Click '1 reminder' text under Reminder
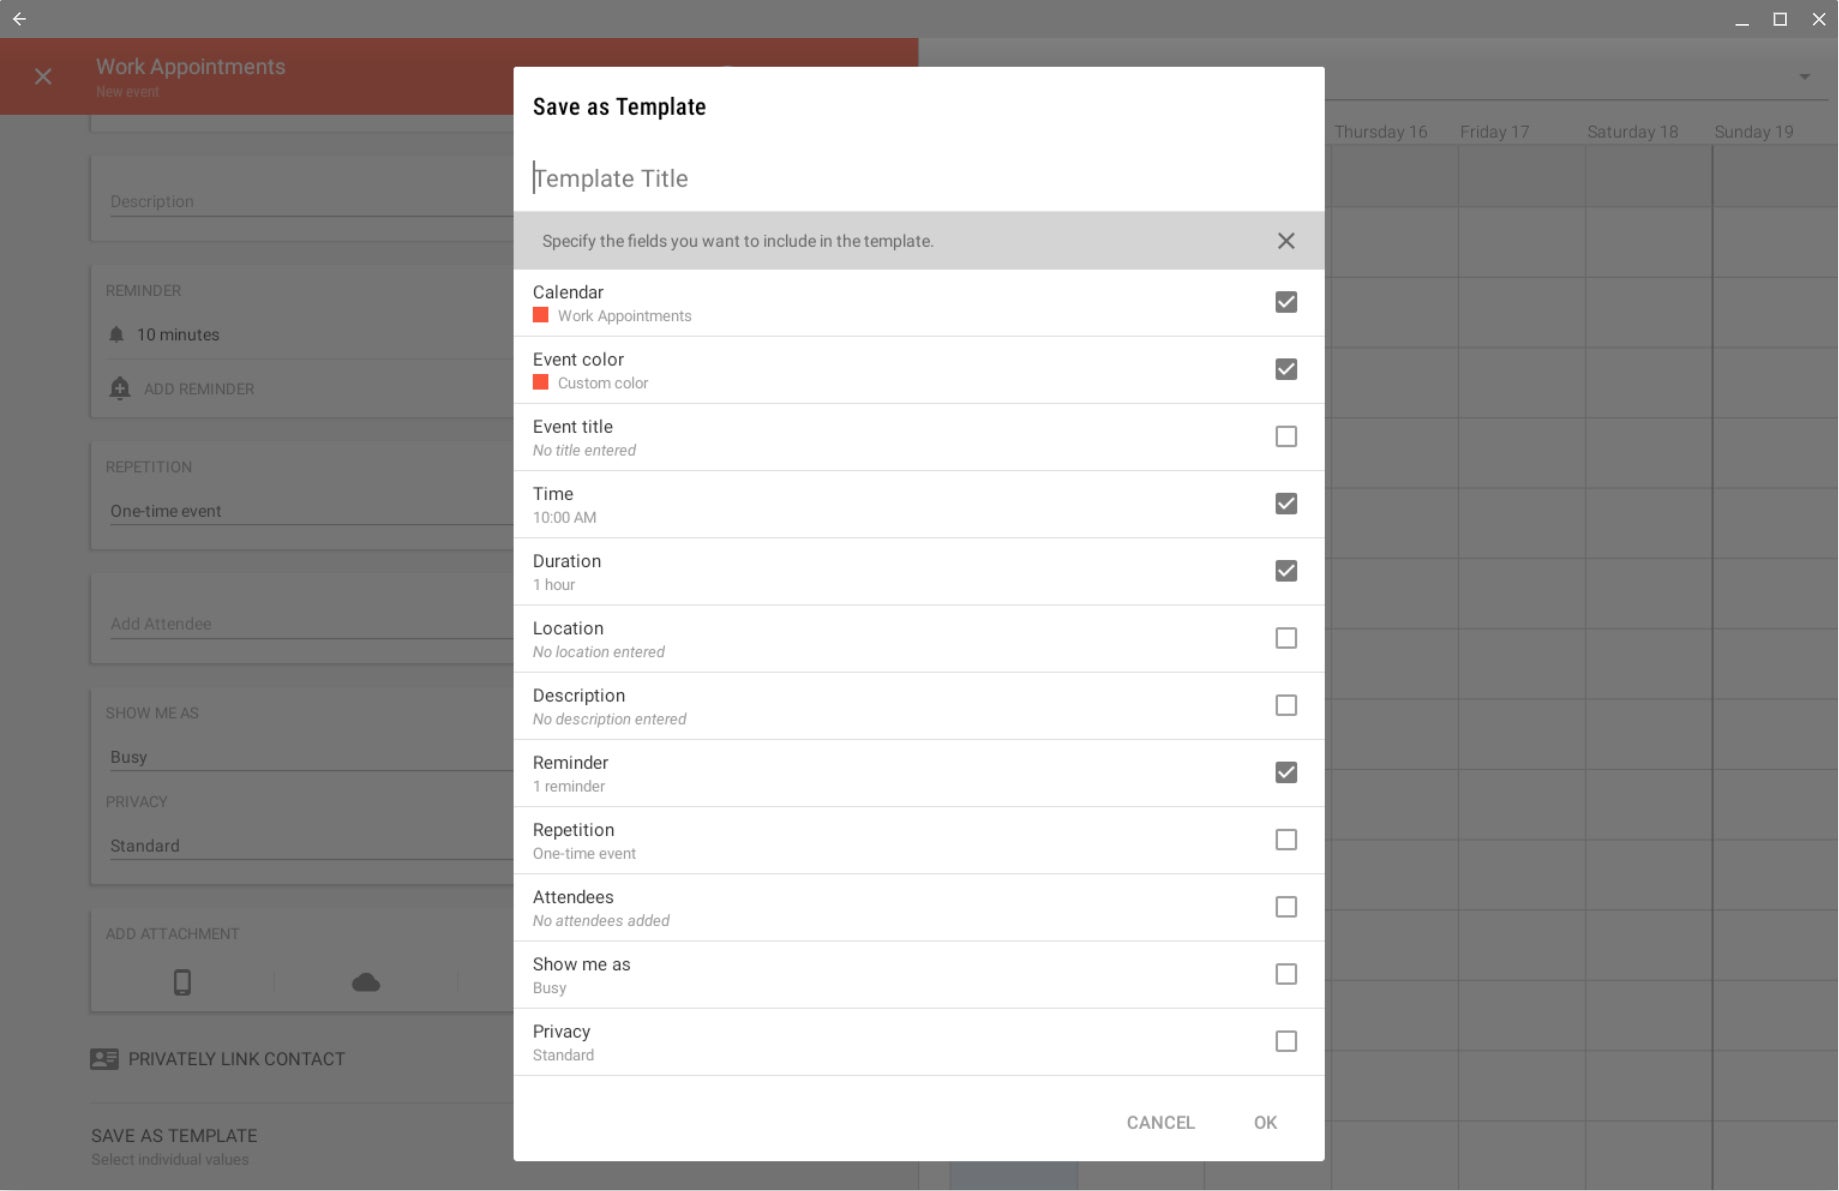1839x1191 pixels. 568,787
